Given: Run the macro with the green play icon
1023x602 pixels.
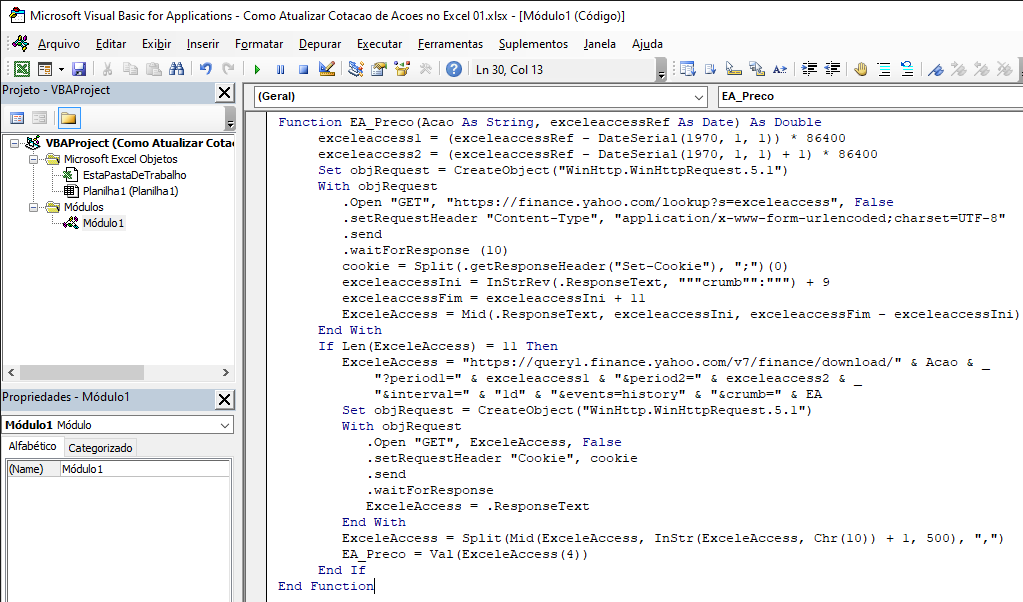Looking at the screenshot, I should pos(257,69).
